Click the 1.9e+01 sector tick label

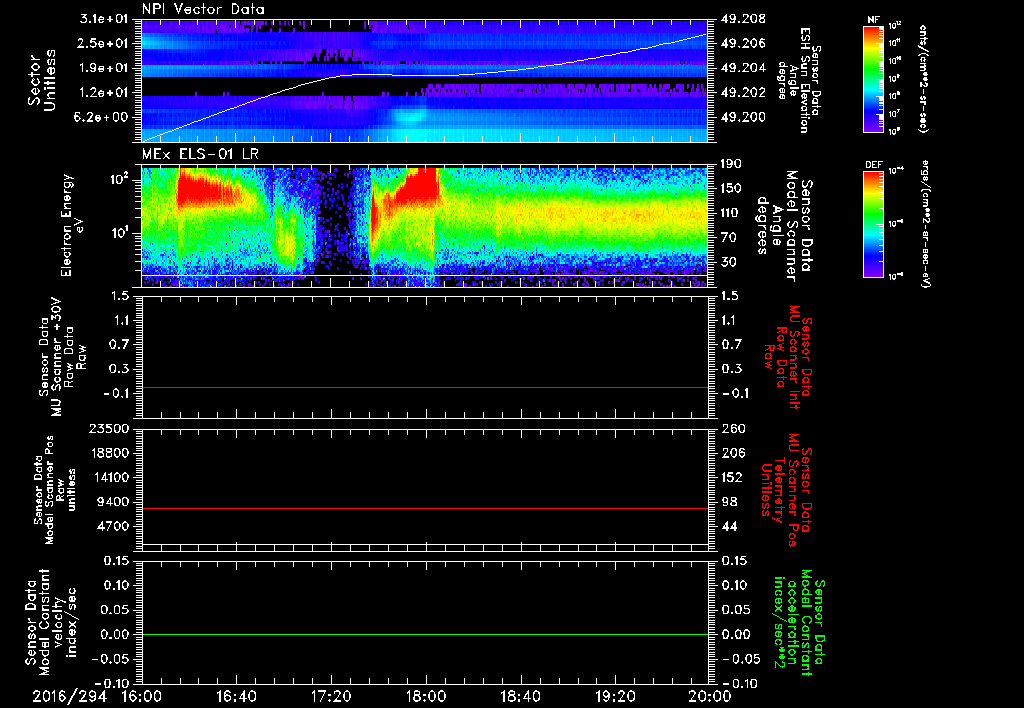point(103,68)
